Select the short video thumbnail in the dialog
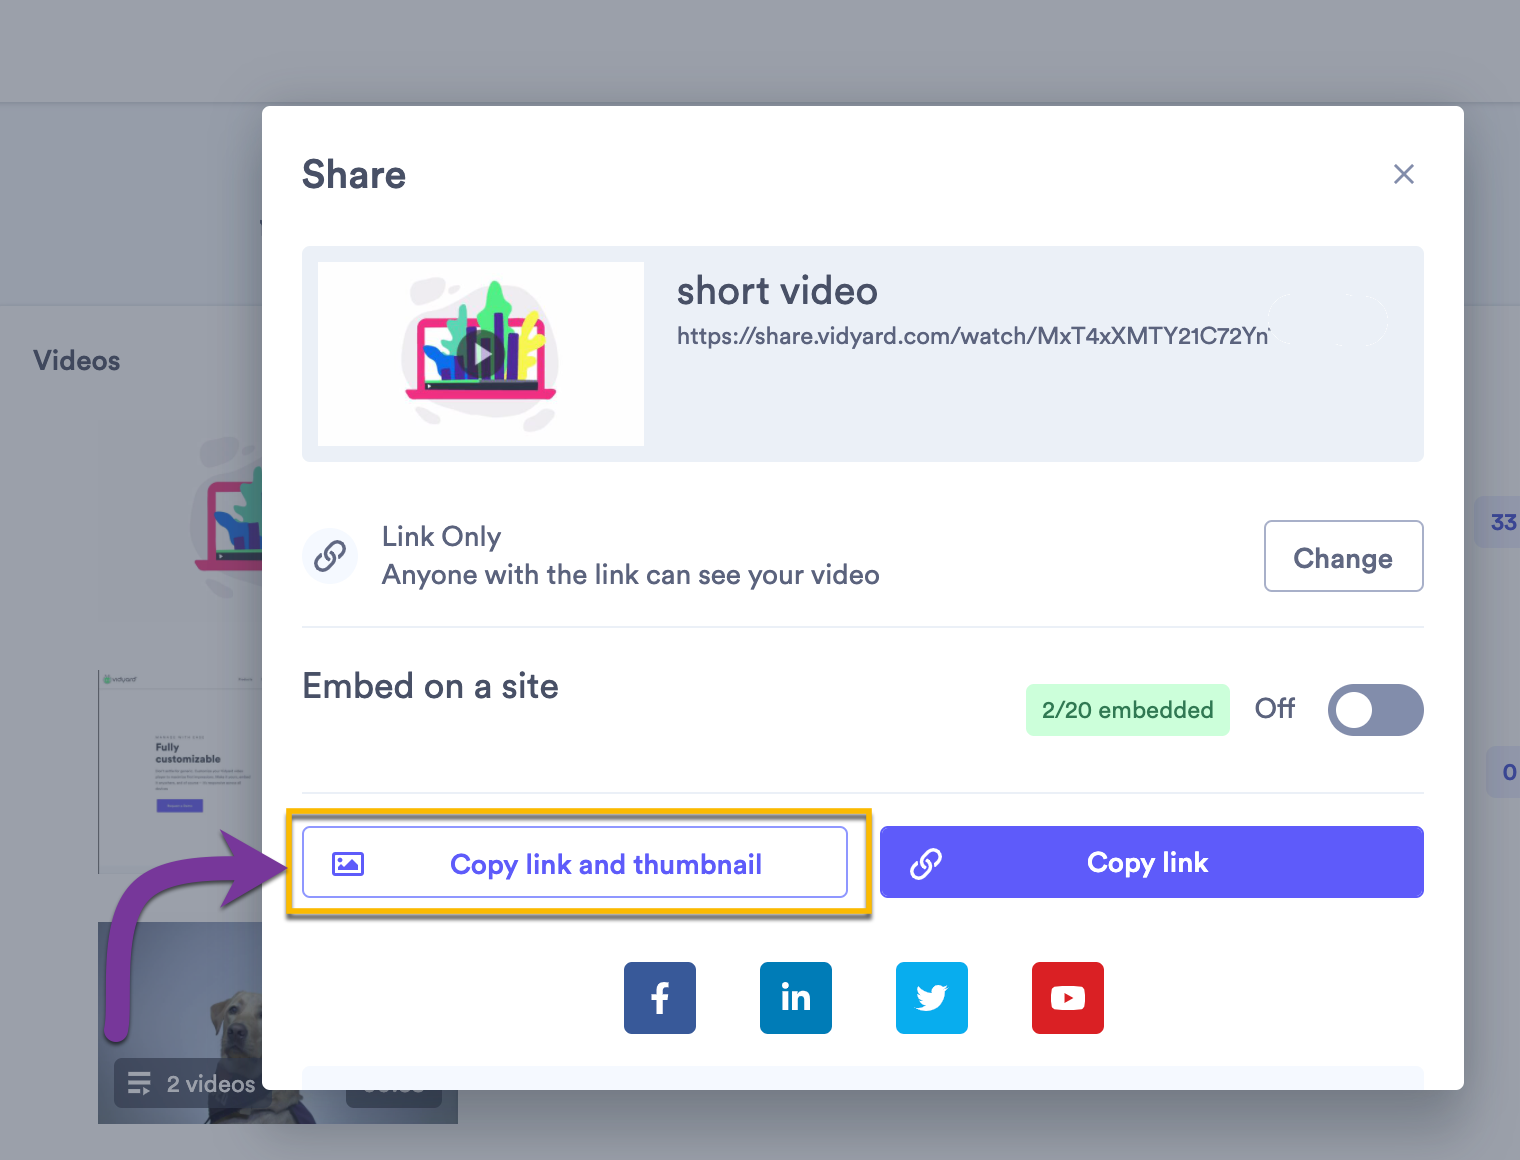1520x1160 pixels. click(480, 353)
